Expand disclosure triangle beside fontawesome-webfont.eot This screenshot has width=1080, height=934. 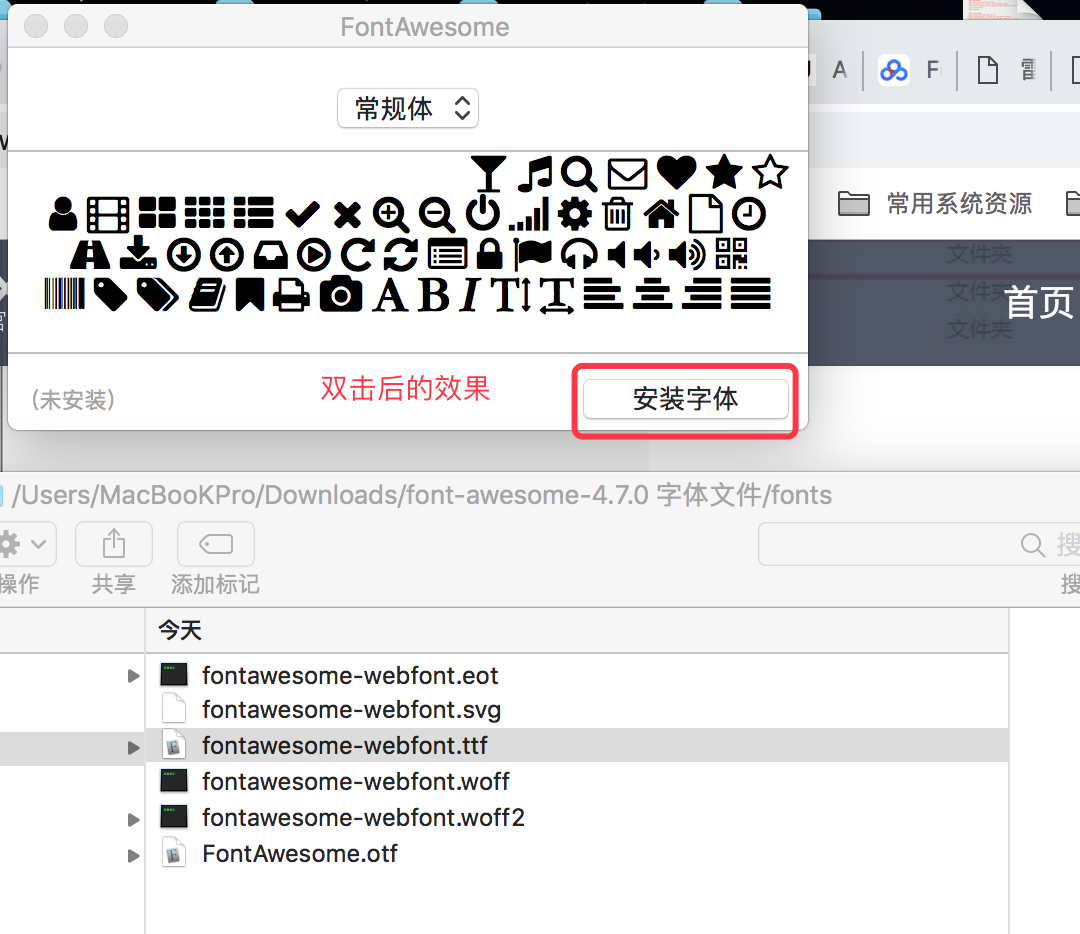[x=134, y=676]
